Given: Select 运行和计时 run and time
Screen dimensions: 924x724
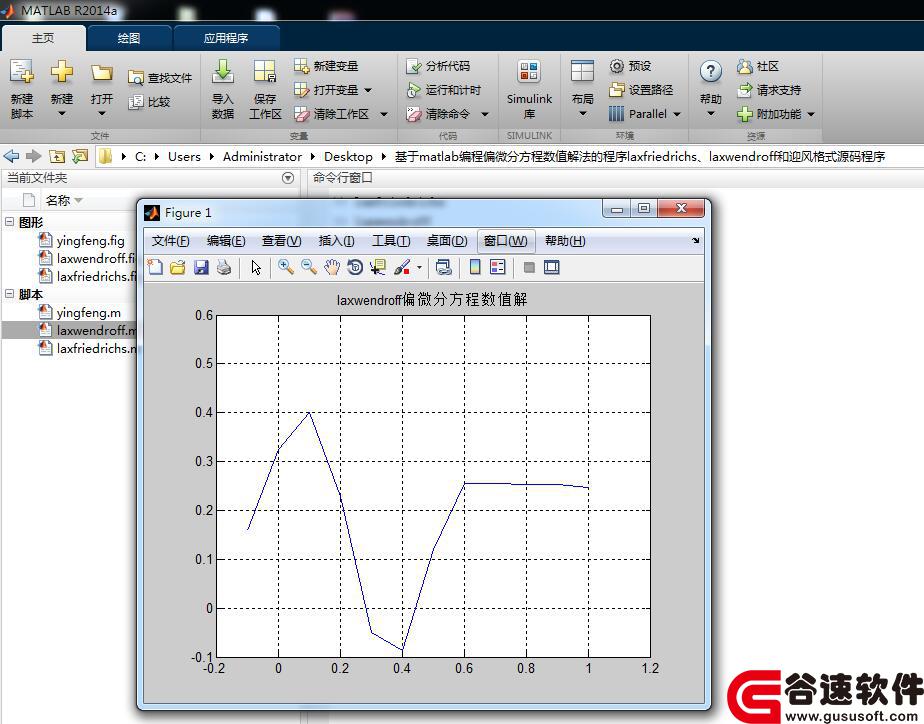Looking at the screenshot, I should pos(444,90).
